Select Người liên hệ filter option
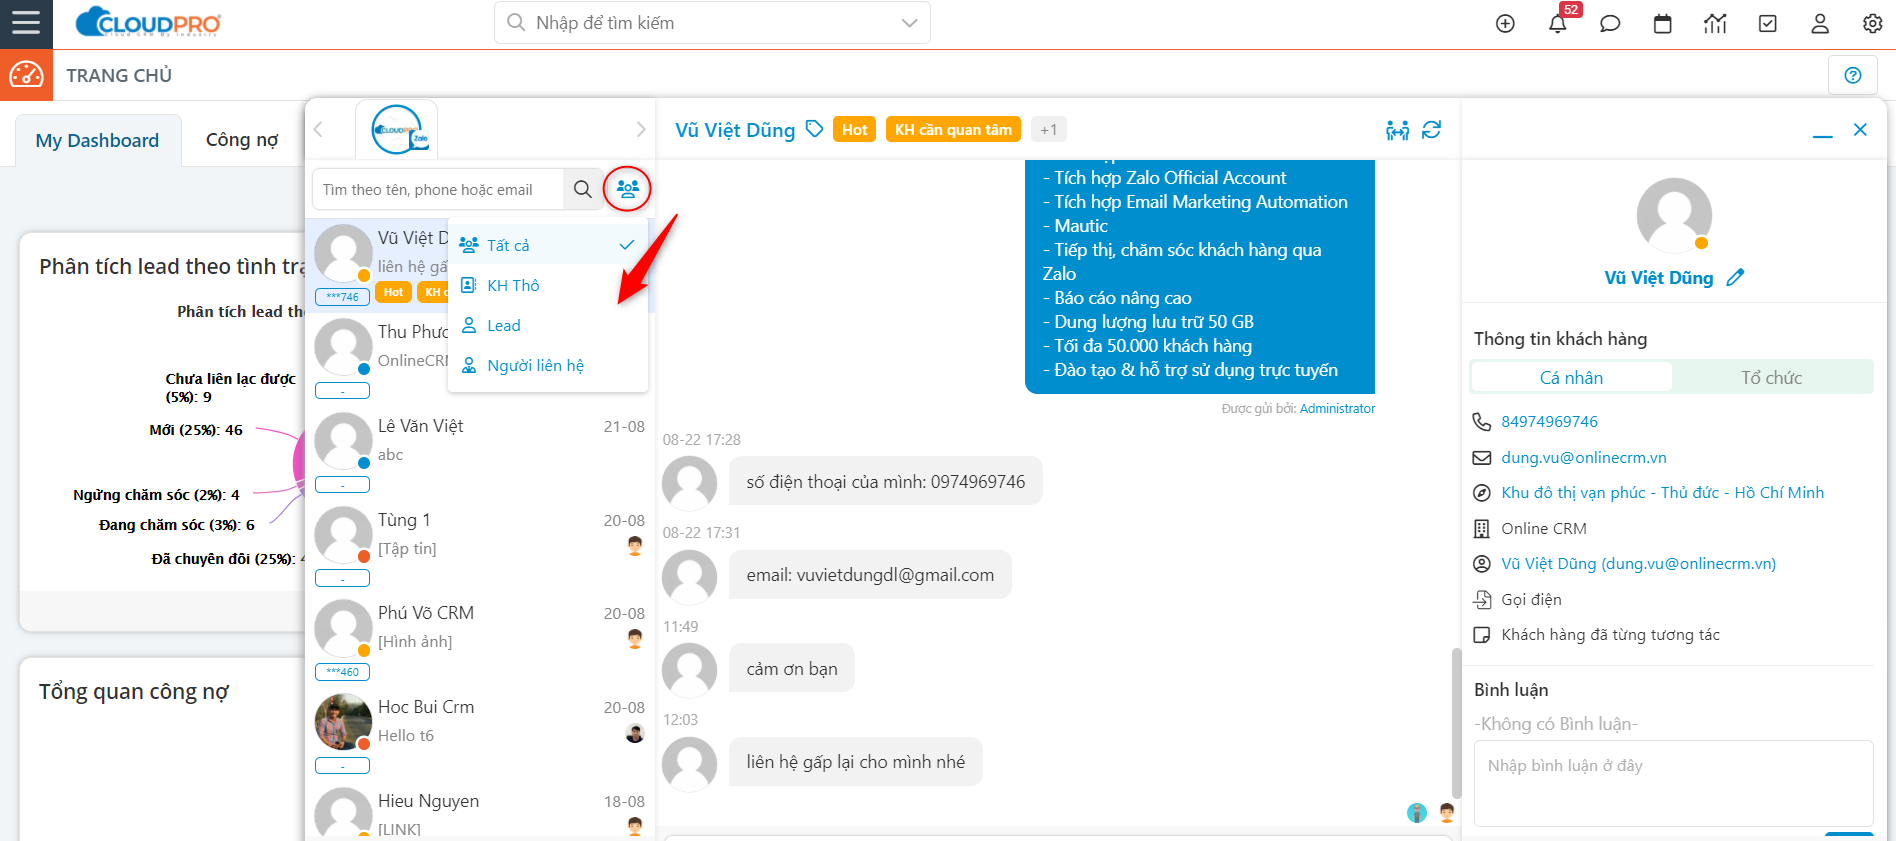Screen dimensions: 1896x841 tap(548, 365)
